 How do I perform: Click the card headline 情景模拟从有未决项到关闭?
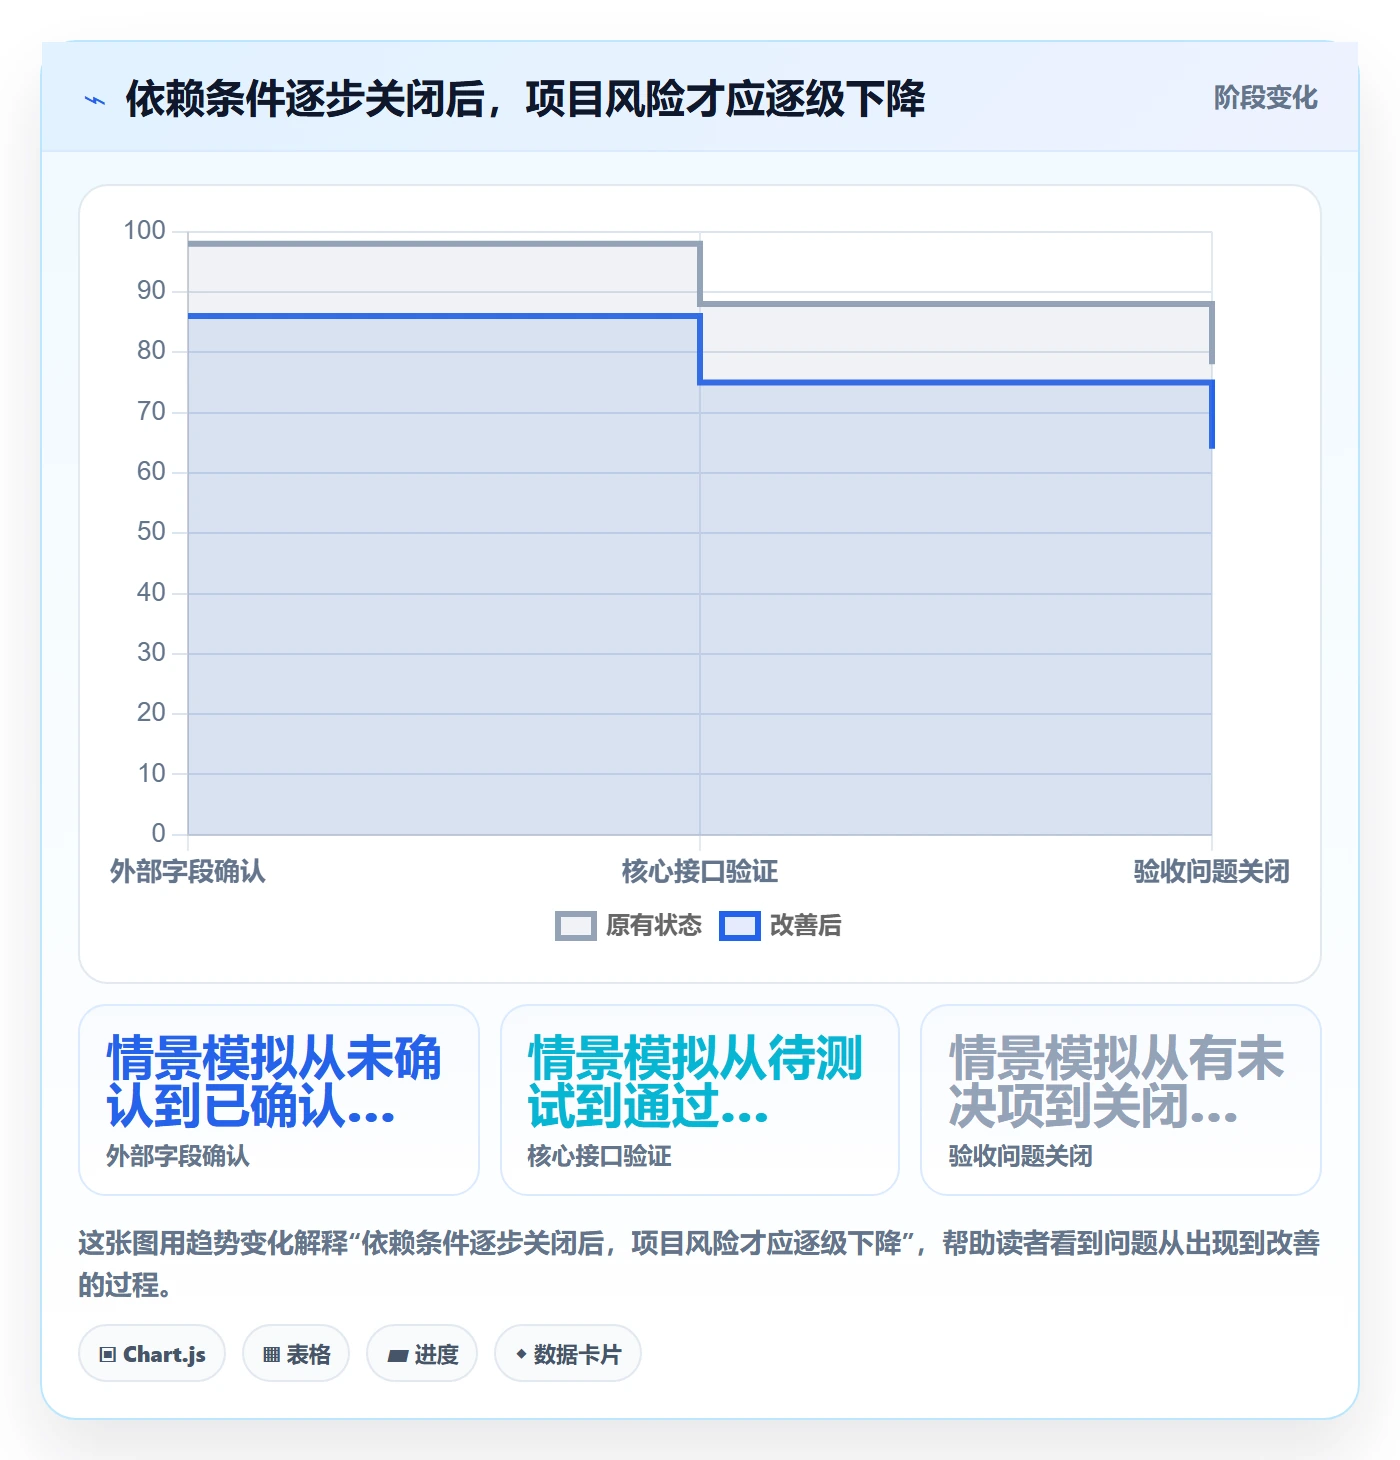coord(1116,1083)
